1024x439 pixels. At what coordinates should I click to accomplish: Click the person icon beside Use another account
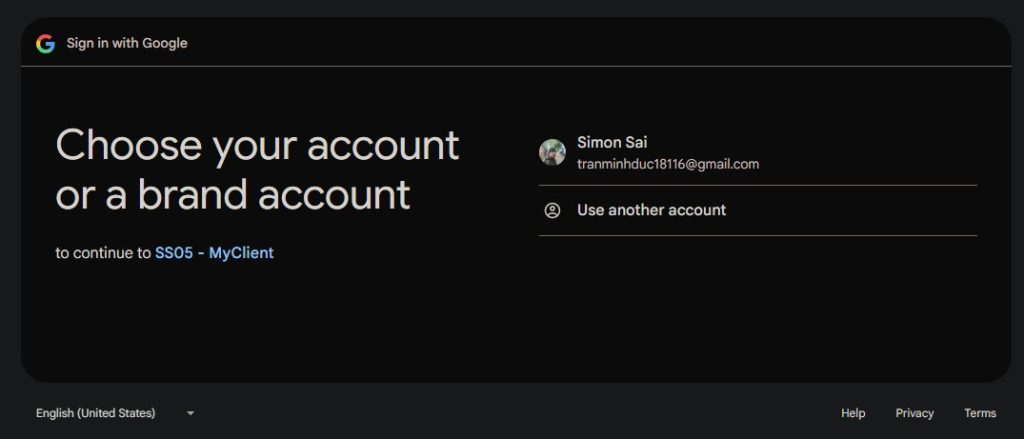click(x=552, y=210)
